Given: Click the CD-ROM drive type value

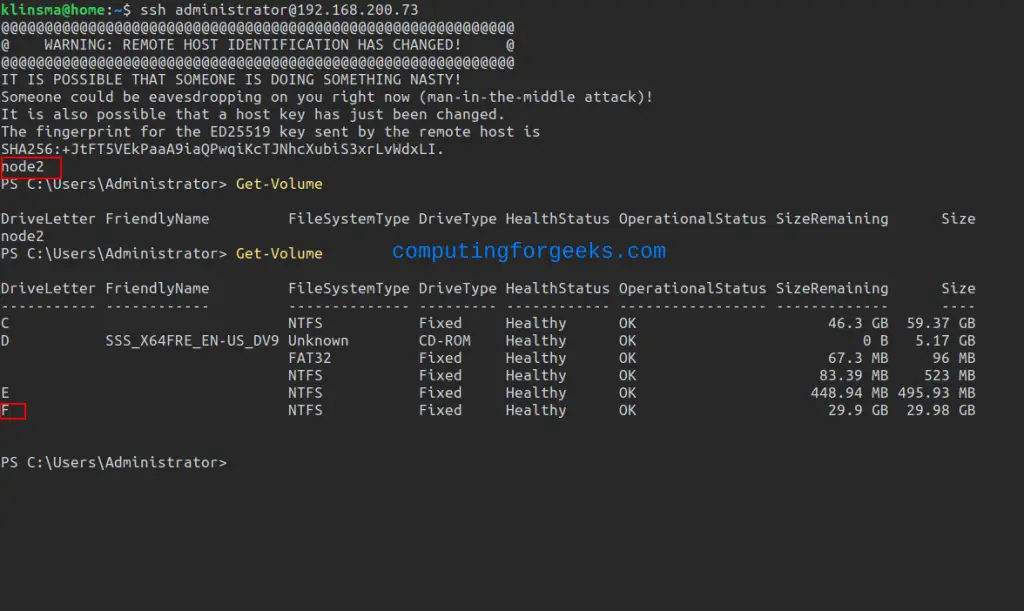Looking at the screenshot, I should tap(444, 341).
